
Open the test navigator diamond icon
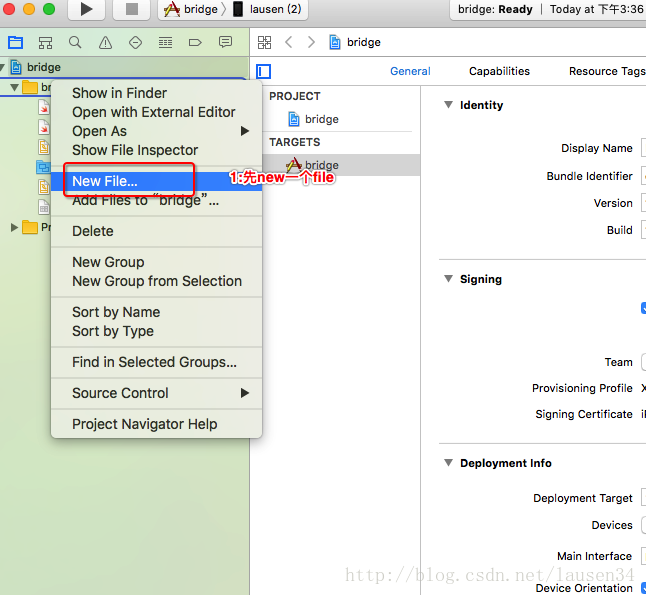pyautogui.click(x=135, y=42)
